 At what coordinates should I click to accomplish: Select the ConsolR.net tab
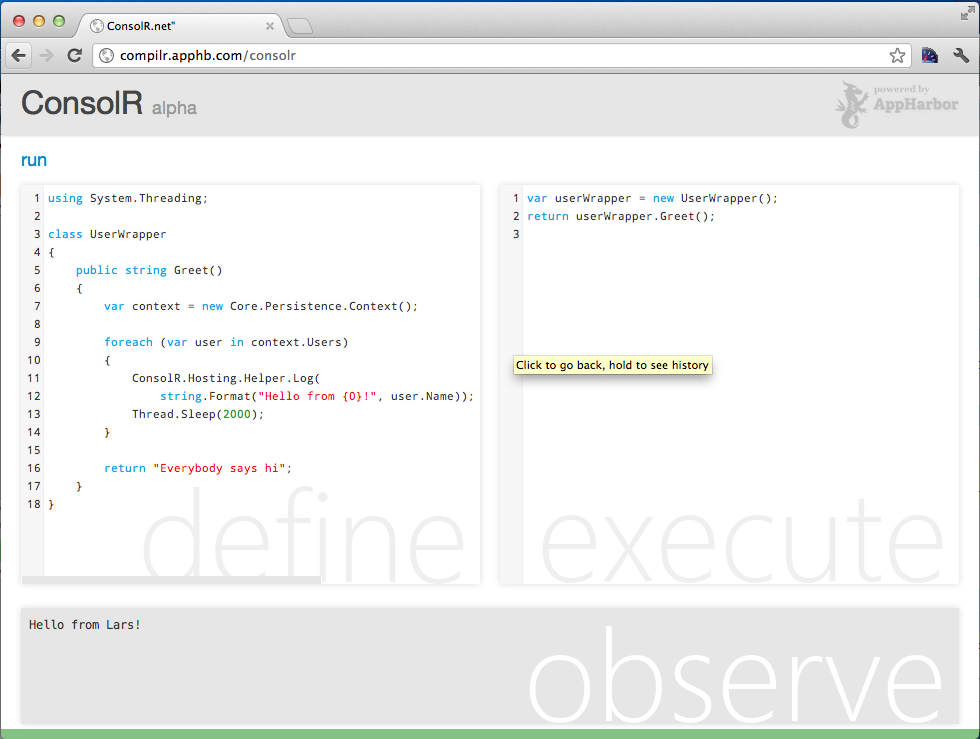[181, 26]
